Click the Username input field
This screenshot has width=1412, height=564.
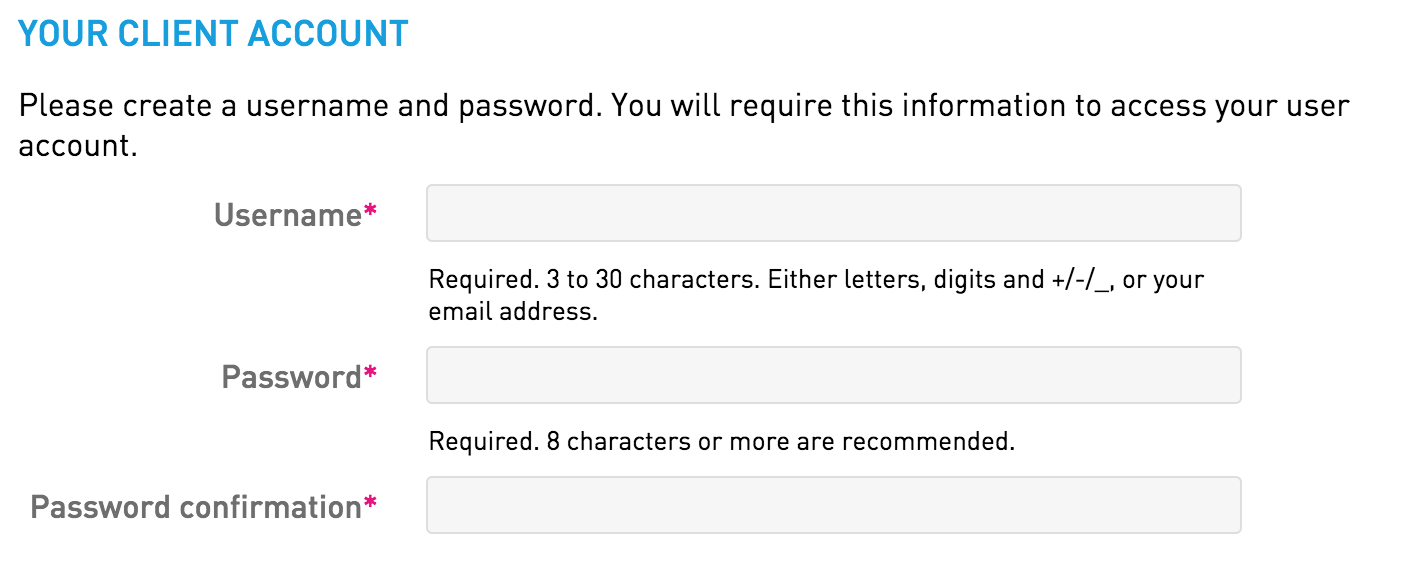pos(833,213)
